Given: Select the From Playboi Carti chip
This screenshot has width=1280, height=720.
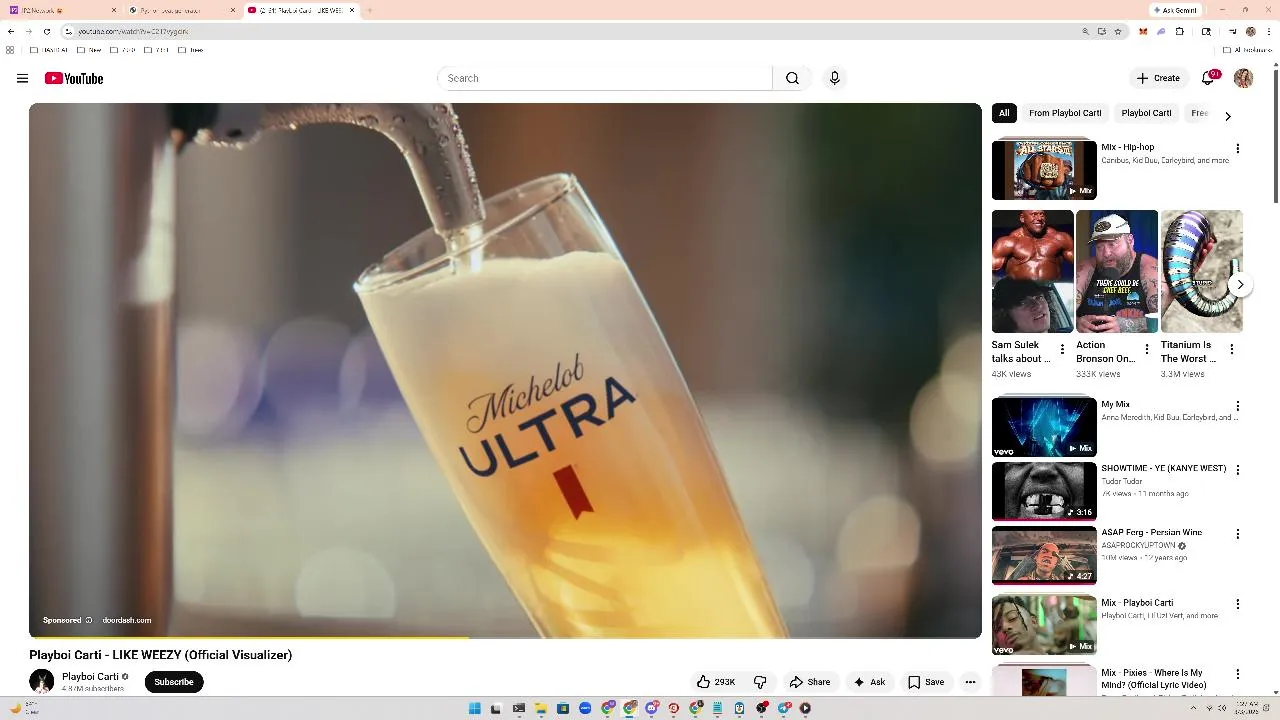Looking at the screenshot, I should 1065,113.
